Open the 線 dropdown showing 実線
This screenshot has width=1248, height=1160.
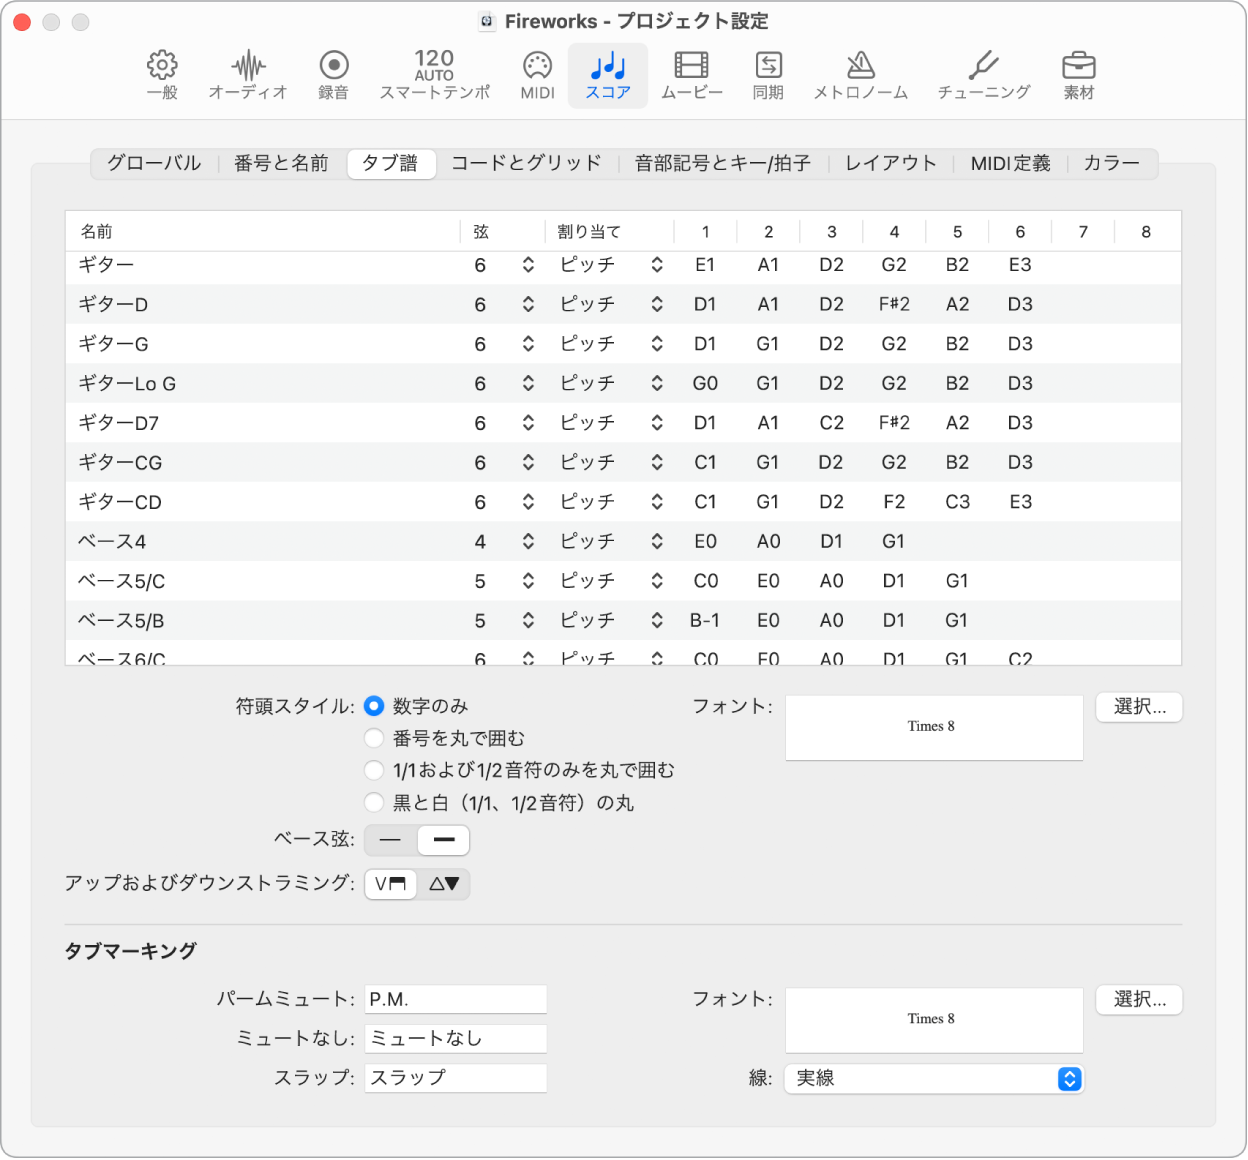tap(933, 1079)
